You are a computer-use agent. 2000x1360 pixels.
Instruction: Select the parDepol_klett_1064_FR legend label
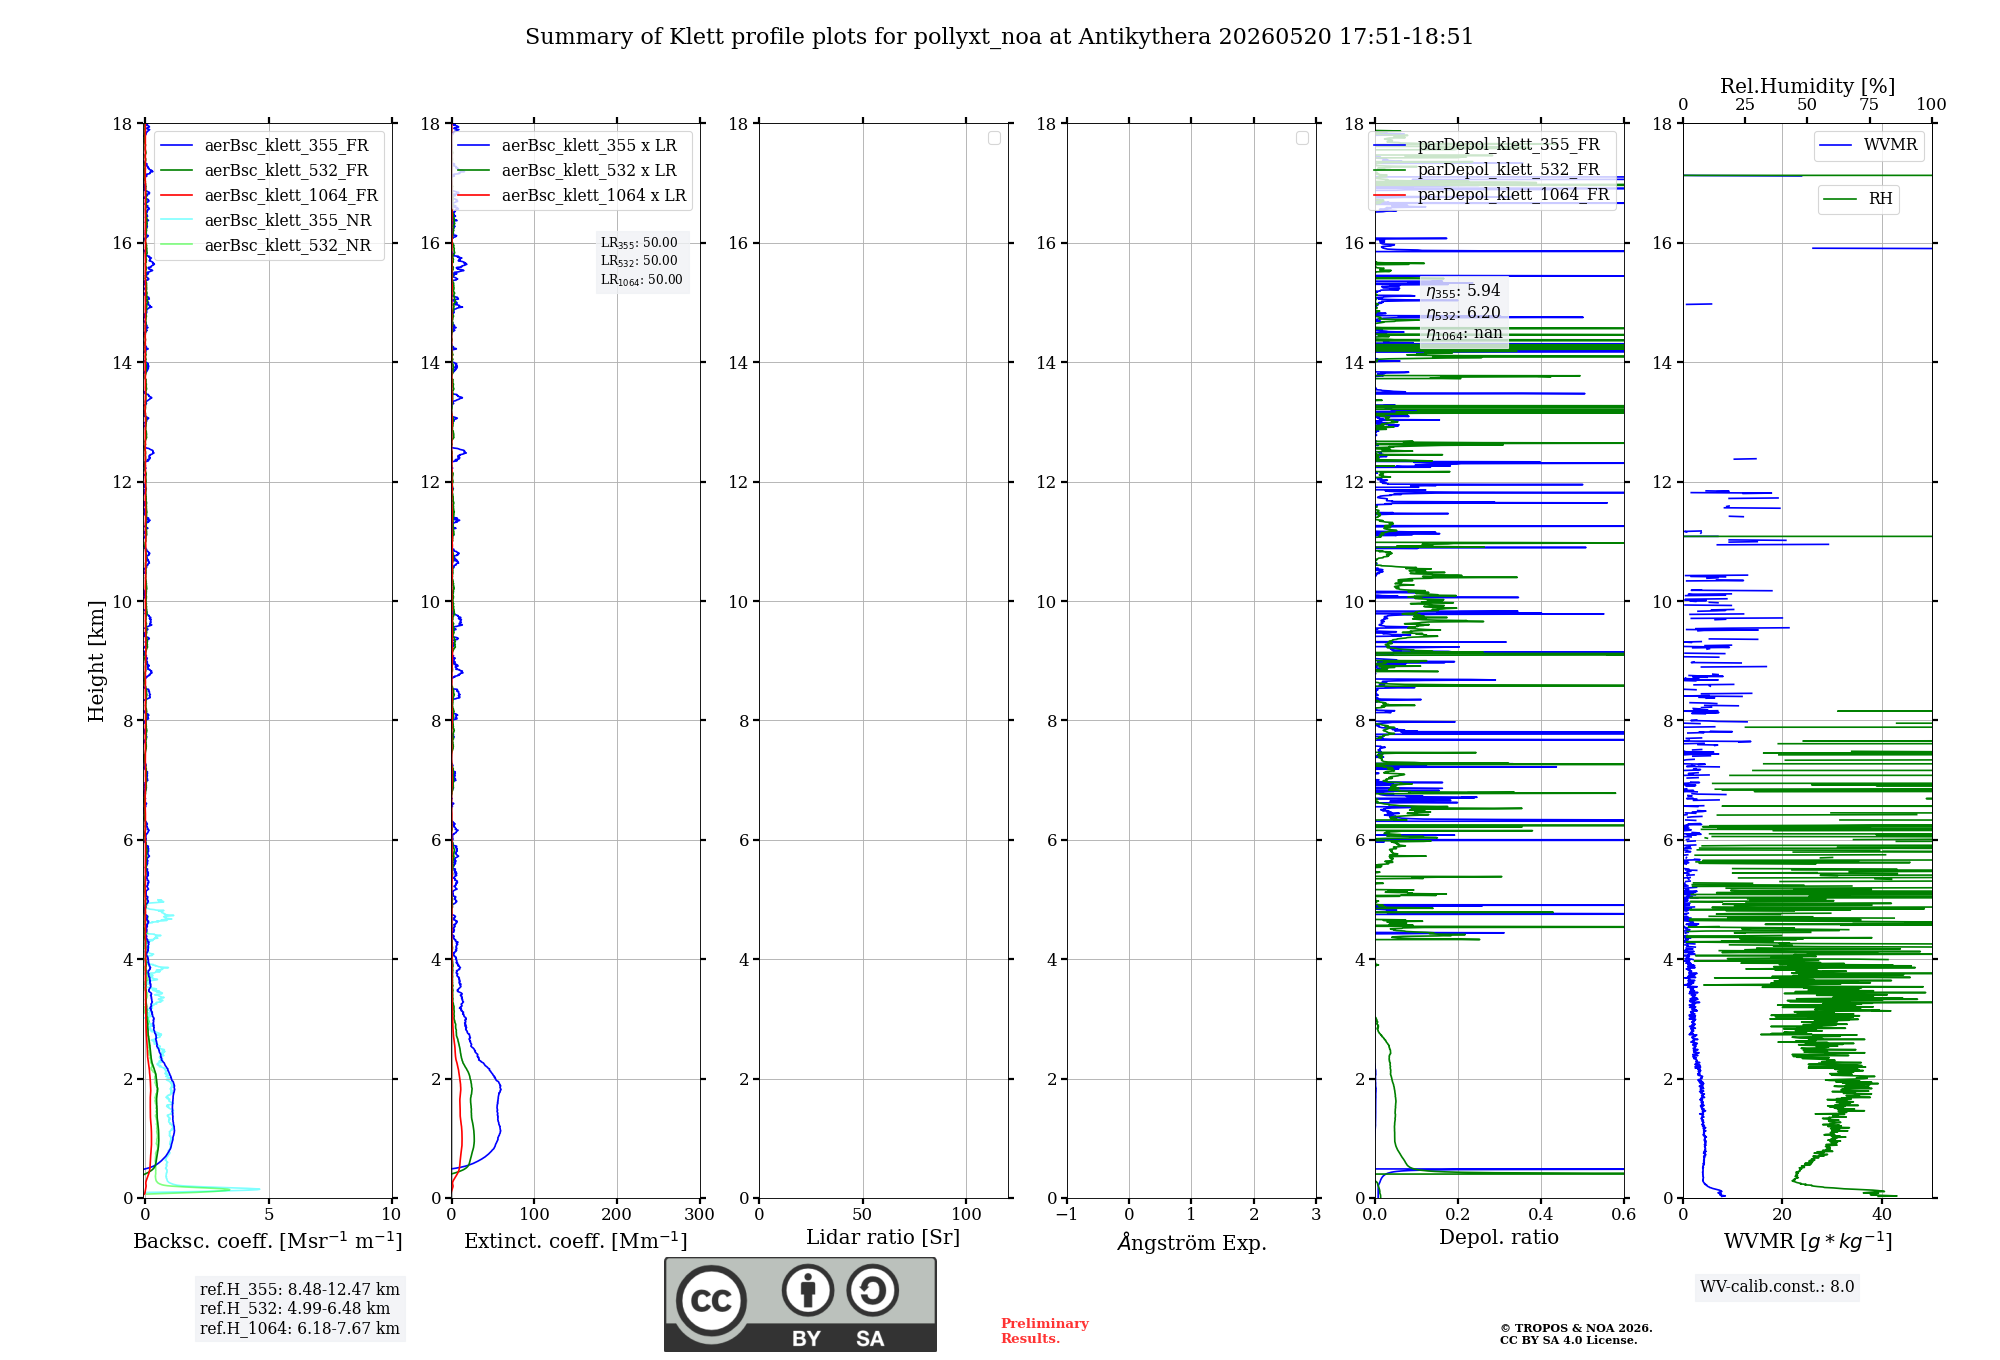tap(1513, 195)
